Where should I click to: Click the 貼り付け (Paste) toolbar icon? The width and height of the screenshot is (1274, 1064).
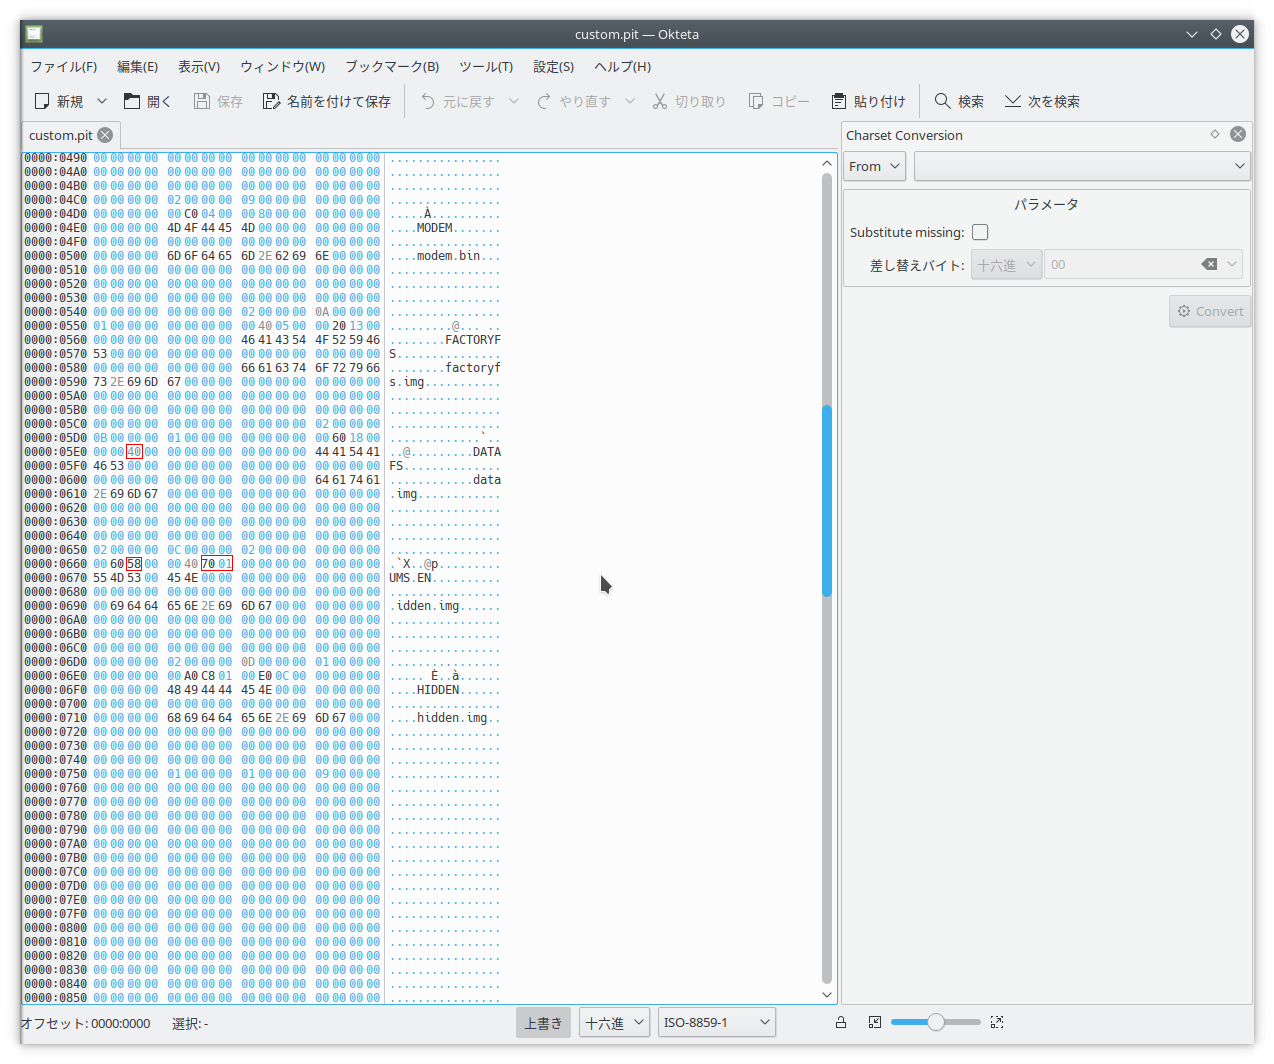pos(839,101)
